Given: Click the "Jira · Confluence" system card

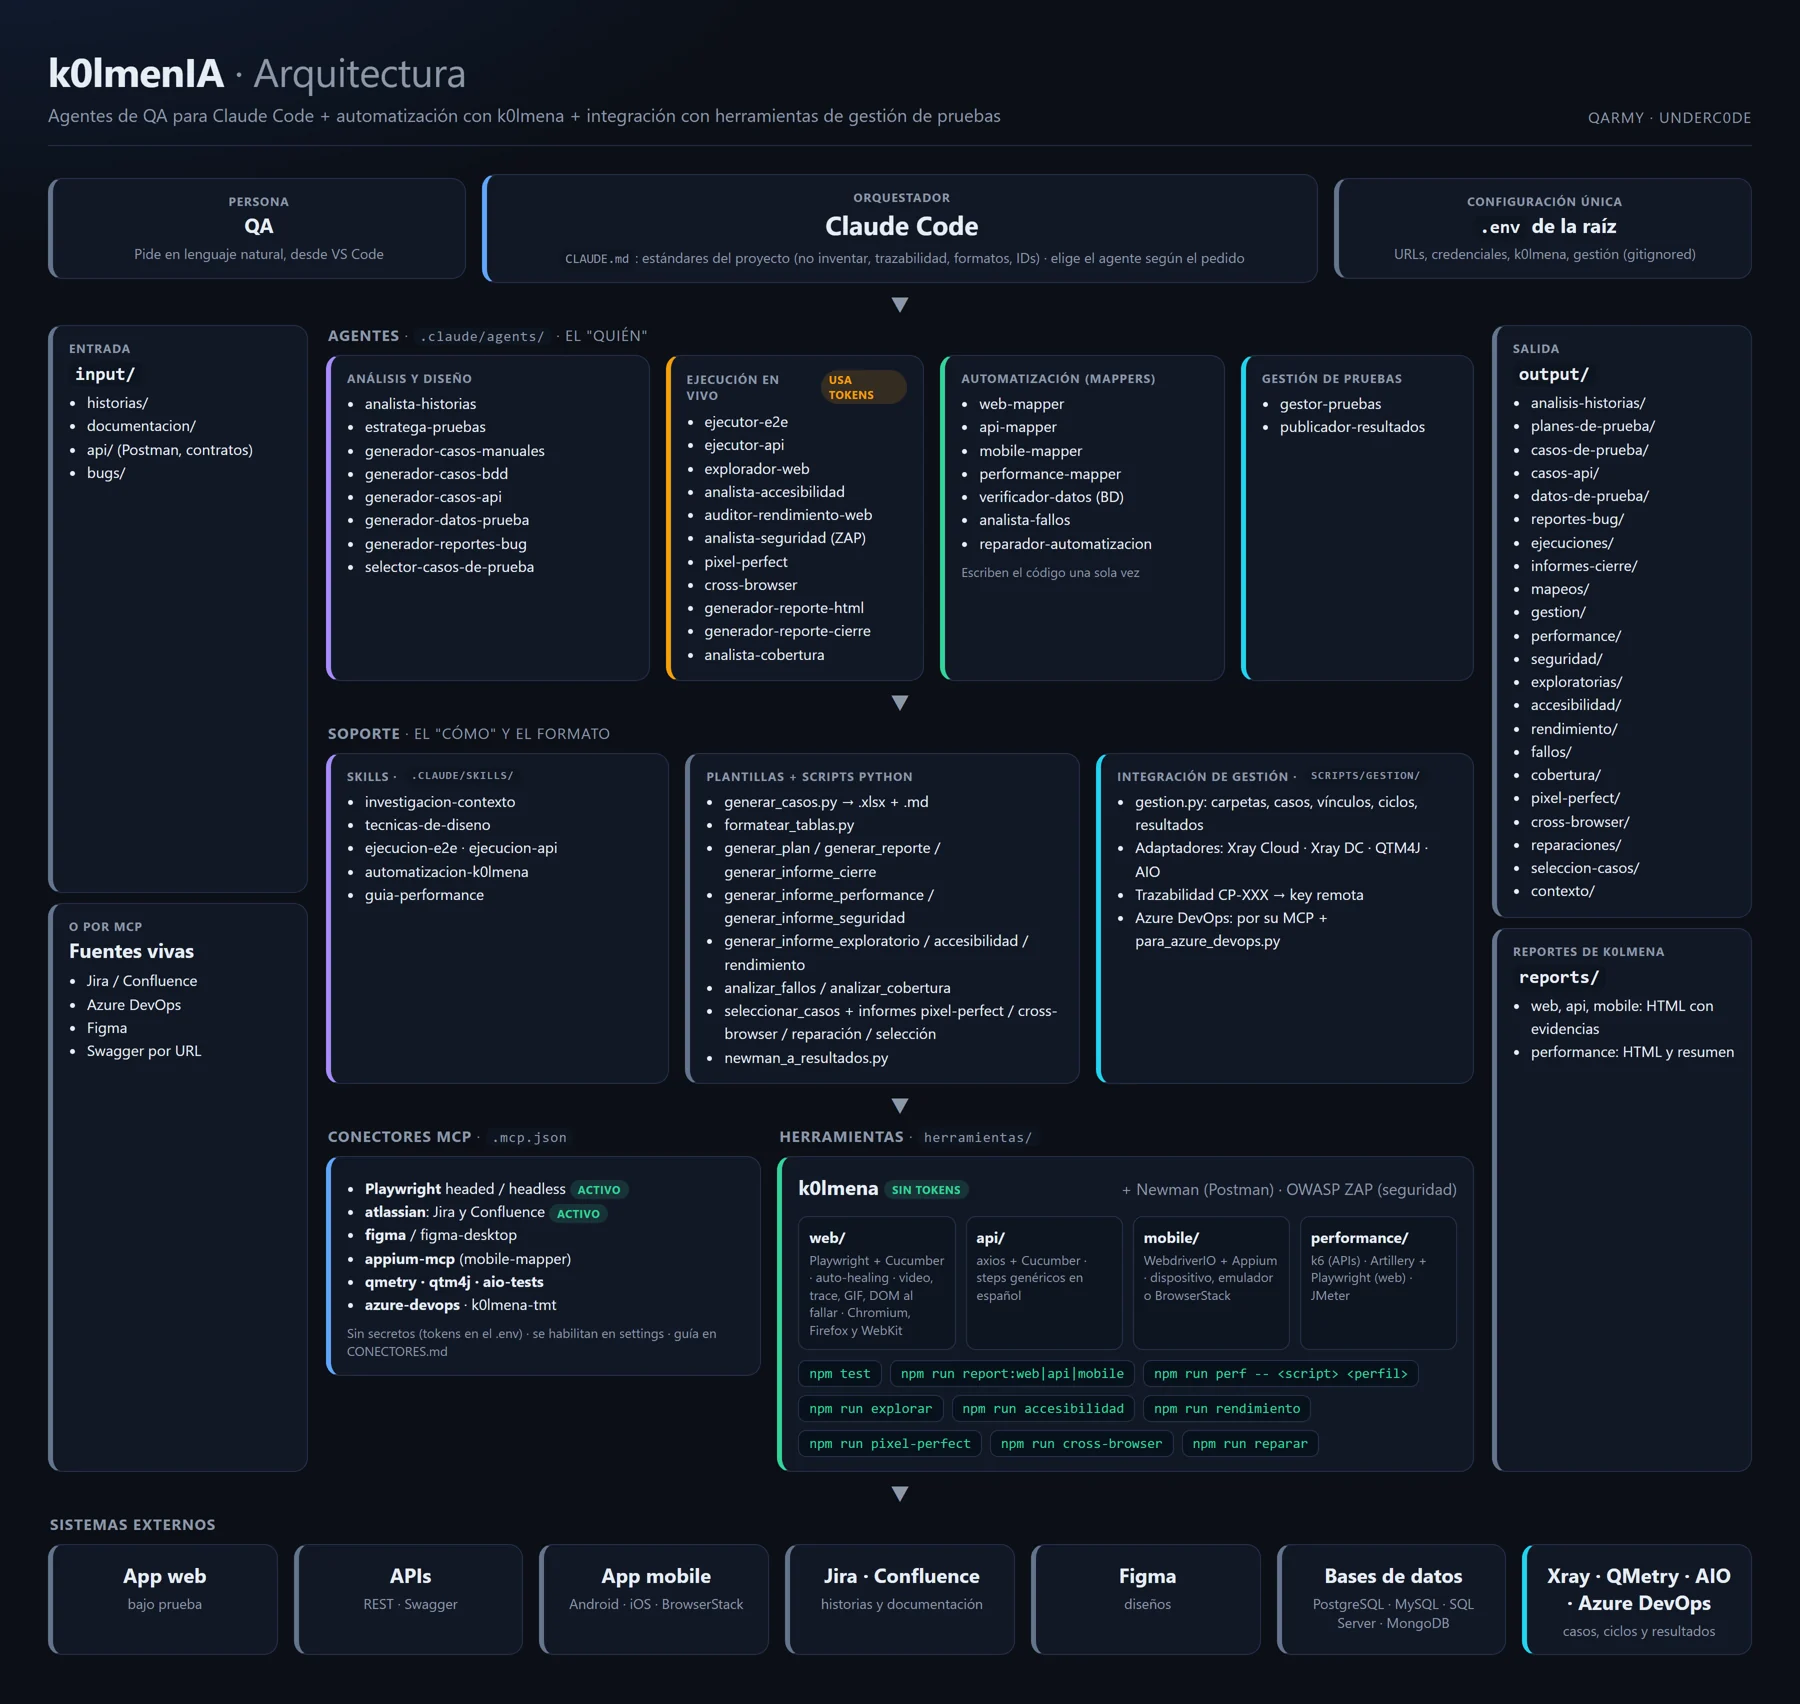Looking at the screenshot, I should click(x=901, y=1599).
